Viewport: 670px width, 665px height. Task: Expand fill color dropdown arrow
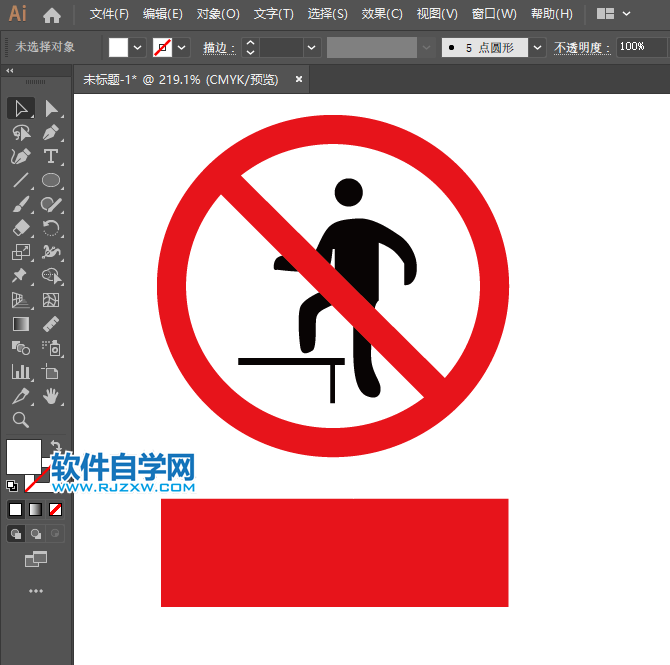coord(138,47)
